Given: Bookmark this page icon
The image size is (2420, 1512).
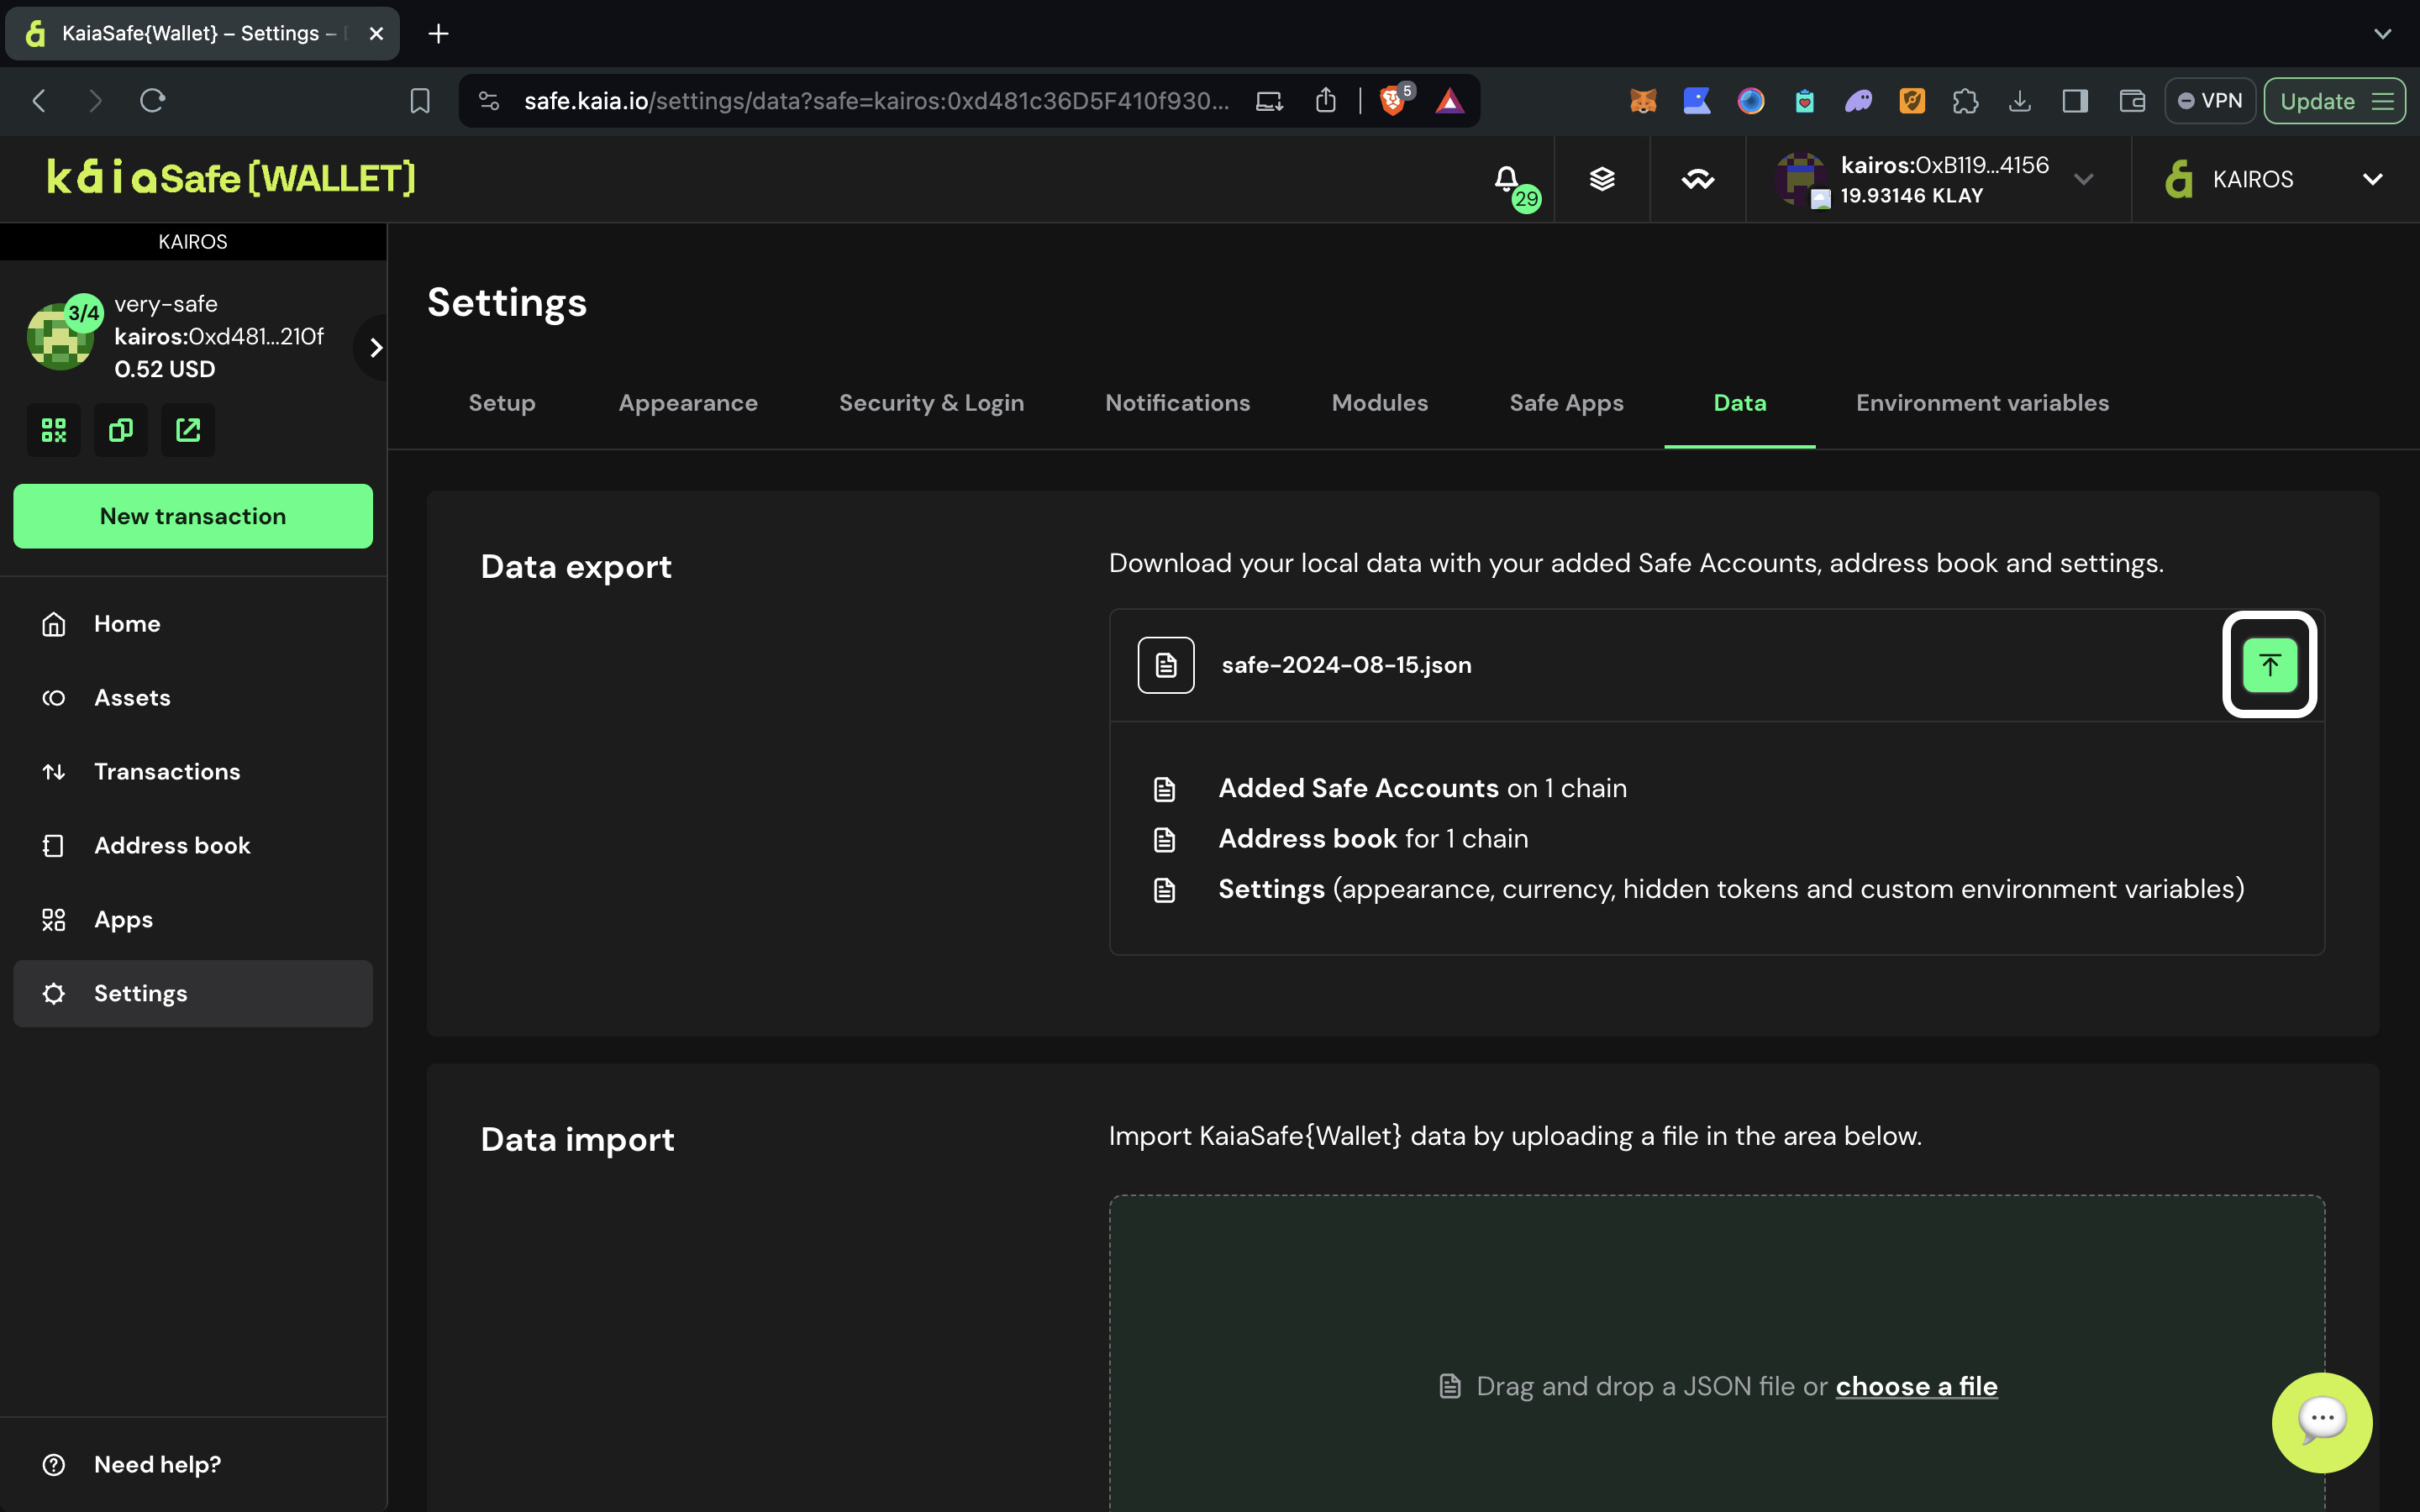Looking at the screenshot, I should tap(420, 101).
